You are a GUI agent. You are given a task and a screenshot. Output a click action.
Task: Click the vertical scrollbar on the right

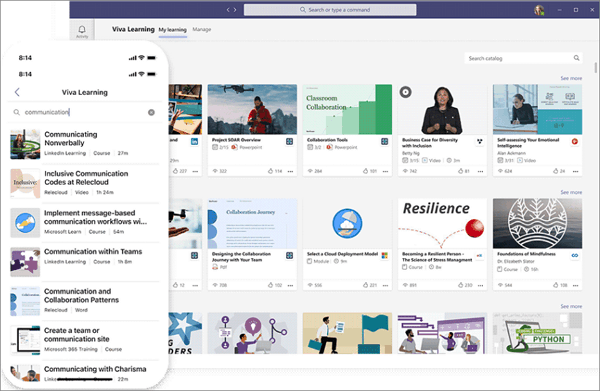point(595,68)
